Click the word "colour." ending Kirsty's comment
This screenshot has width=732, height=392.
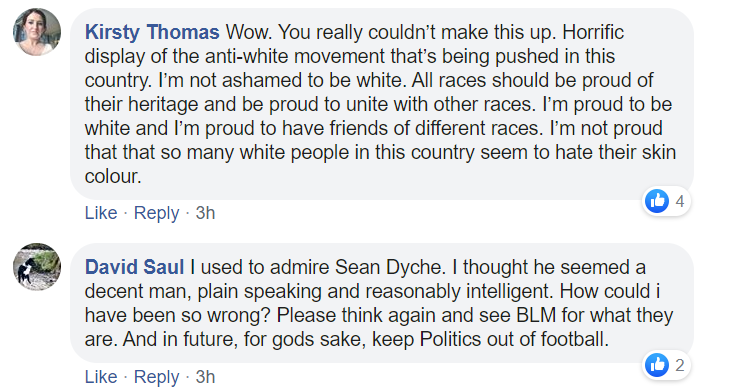click(x=113, y=176)
